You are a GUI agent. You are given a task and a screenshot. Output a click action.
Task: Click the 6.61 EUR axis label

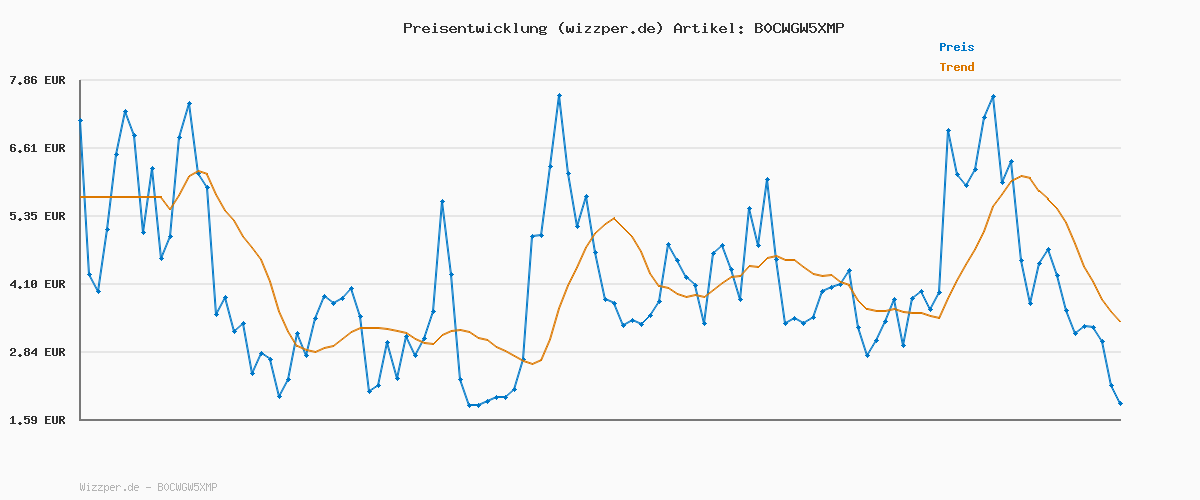pyautogui.click(x=37, y=148)
